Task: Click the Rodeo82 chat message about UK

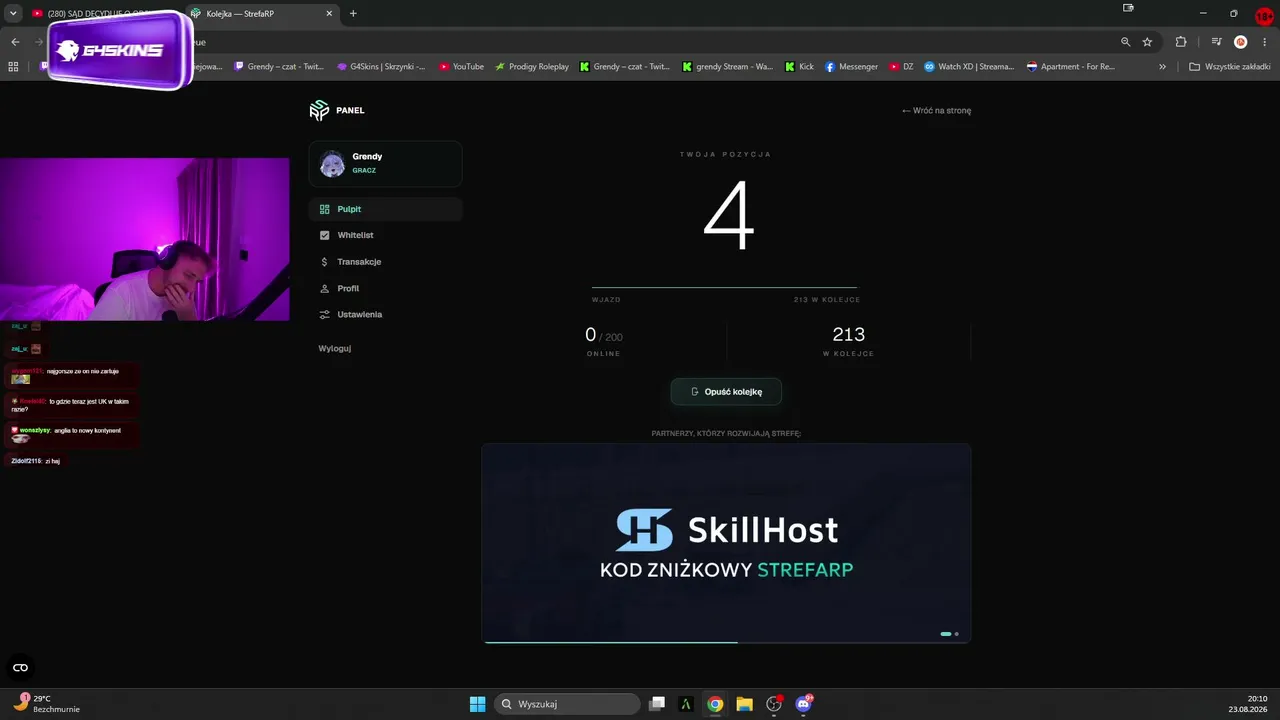Action: point(72,405)
